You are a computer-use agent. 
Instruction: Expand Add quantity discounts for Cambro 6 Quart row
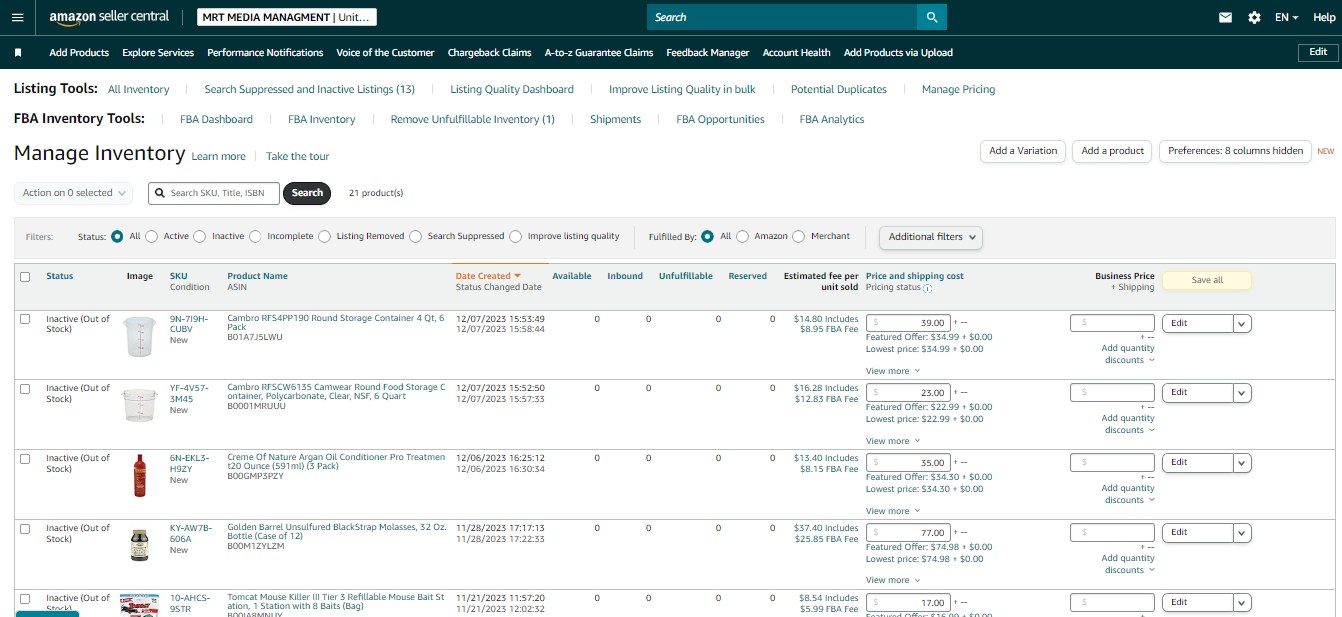pos(1128,424)
